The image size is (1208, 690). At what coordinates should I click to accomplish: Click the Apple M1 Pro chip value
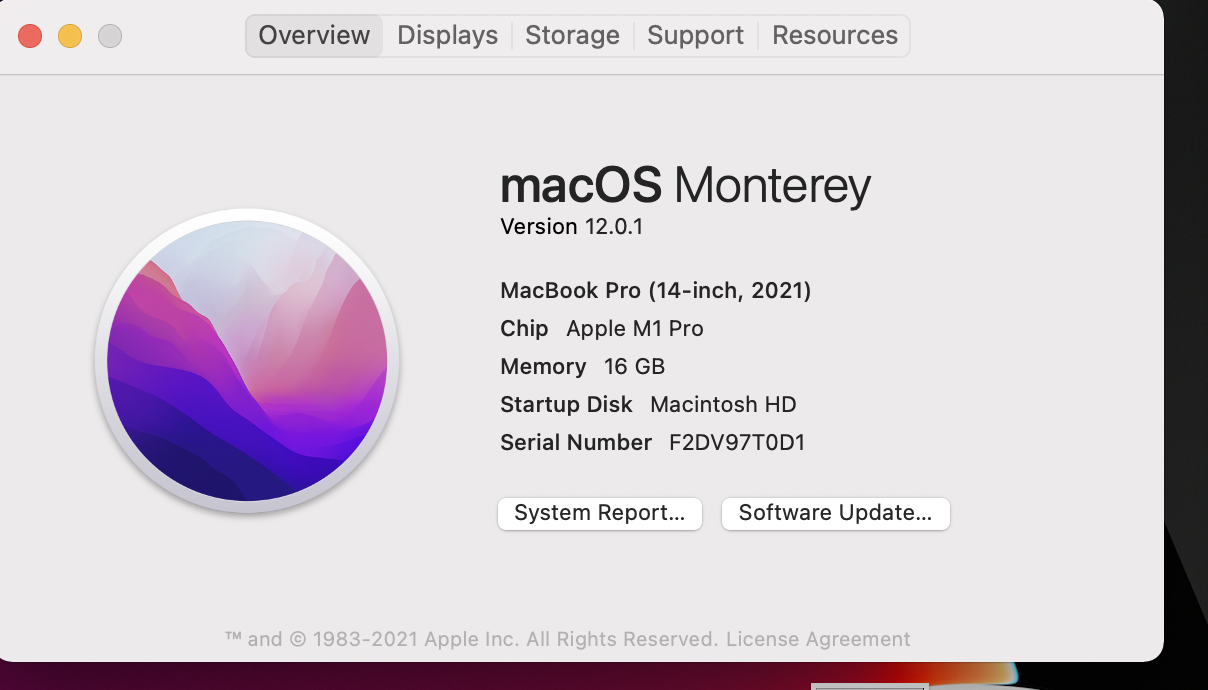[x=635, y=328]
